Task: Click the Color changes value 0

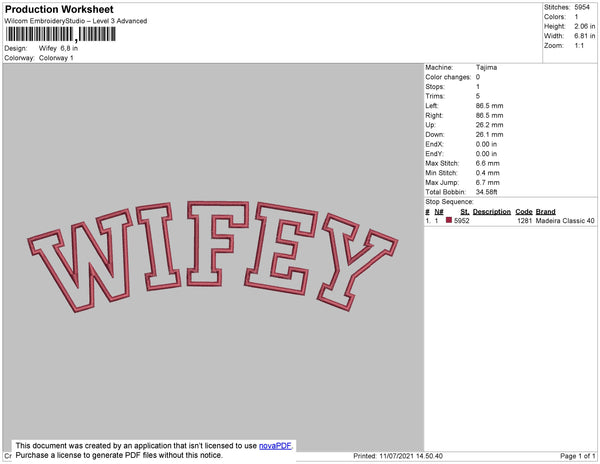Action: pyautogui.click(x=478, y=77)
